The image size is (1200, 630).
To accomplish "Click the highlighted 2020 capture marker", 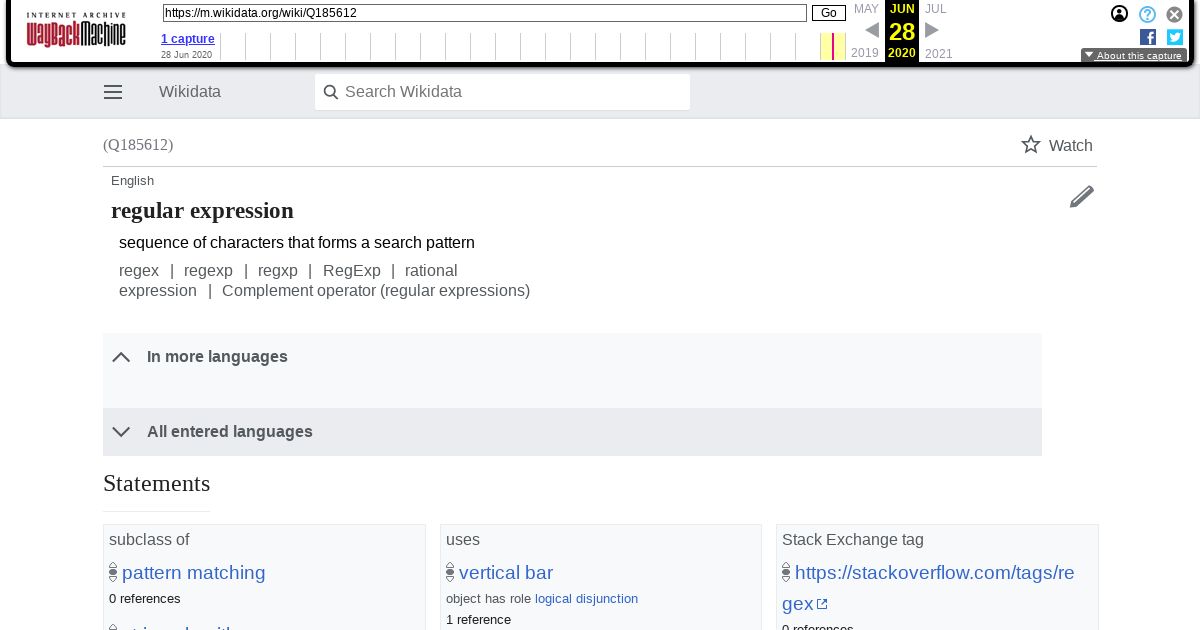I will (833, 46).
